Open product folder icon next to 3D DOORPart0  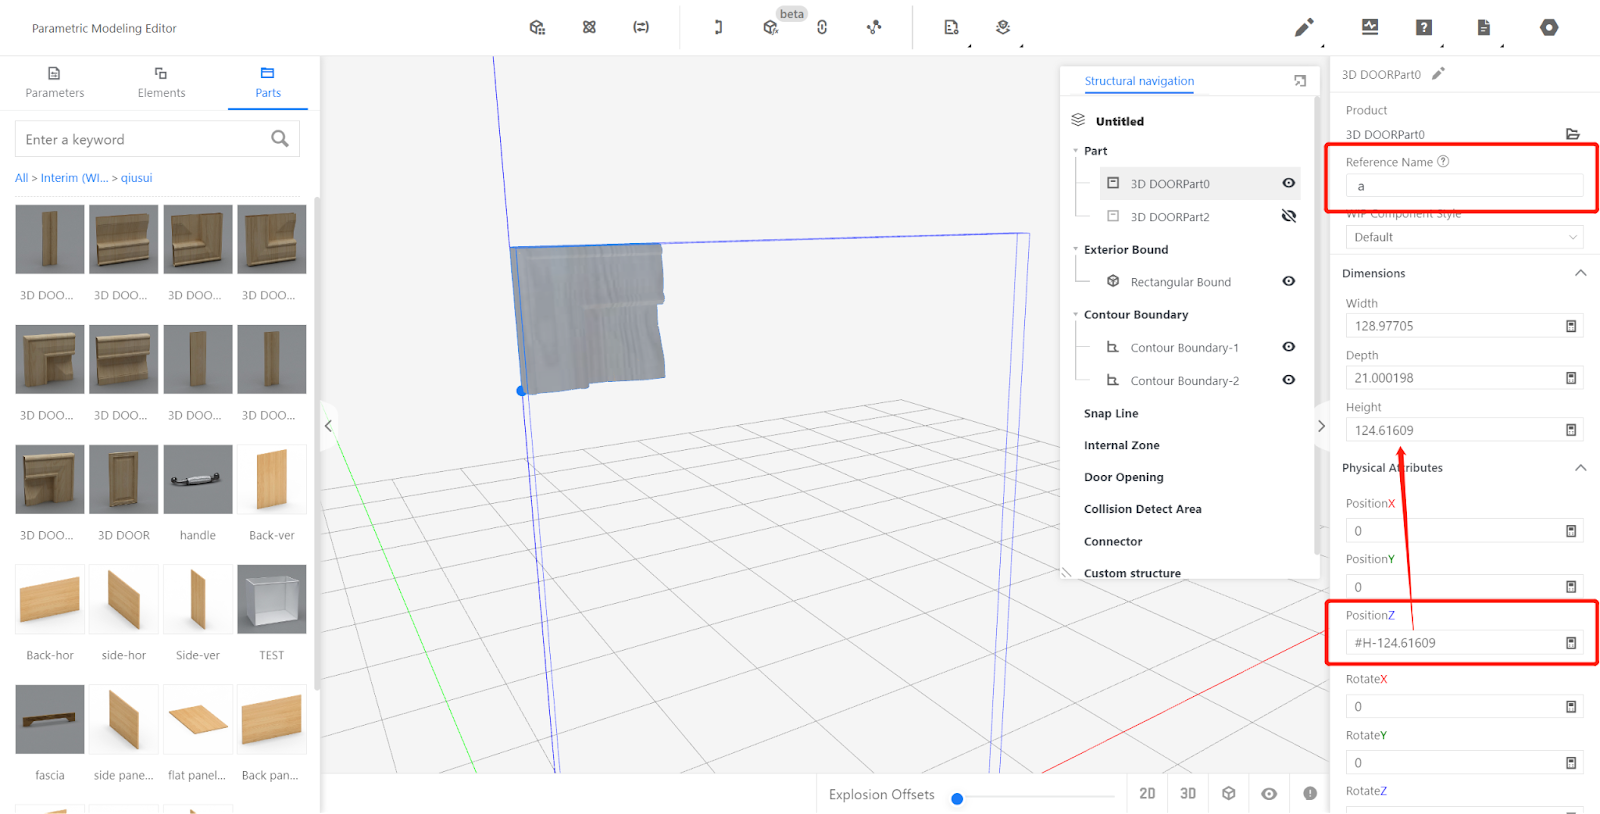point(1572,134)
